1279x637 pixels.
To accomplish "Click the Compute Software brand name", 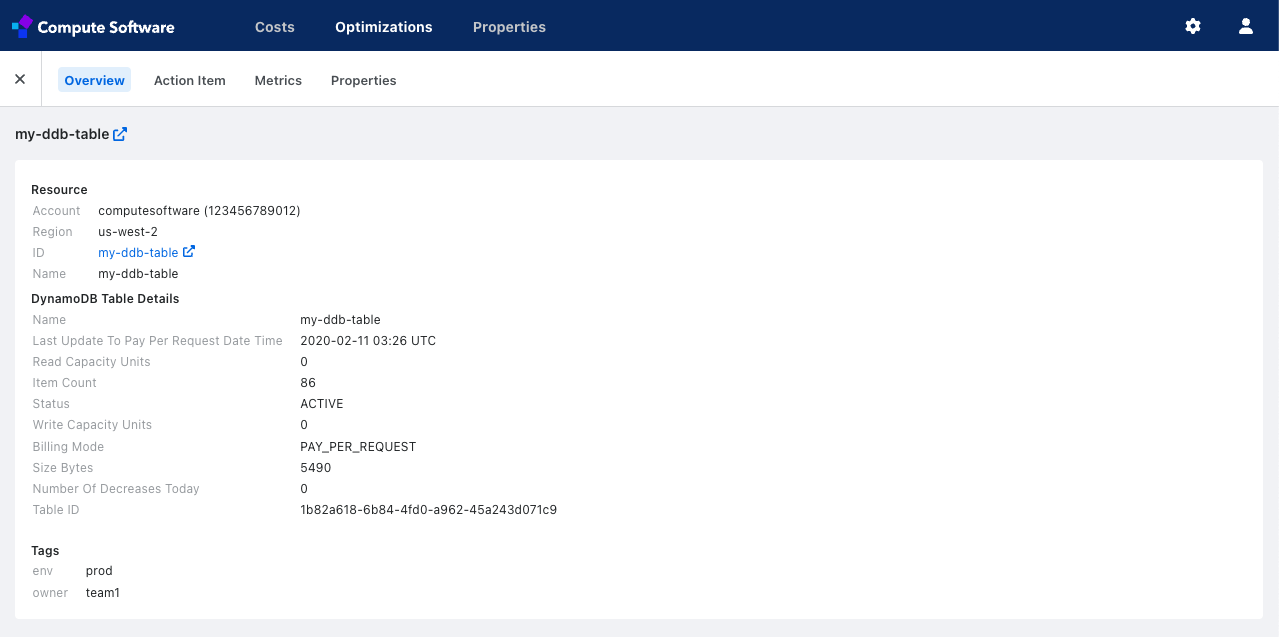I will click(x=106, y=27).
